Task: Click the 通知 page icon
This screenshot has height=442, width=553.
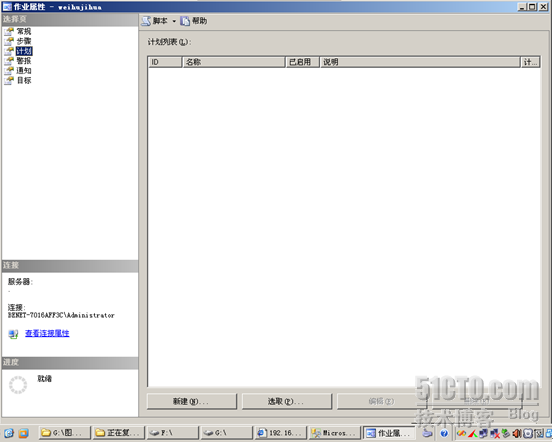Action: [x=9, y=71]
